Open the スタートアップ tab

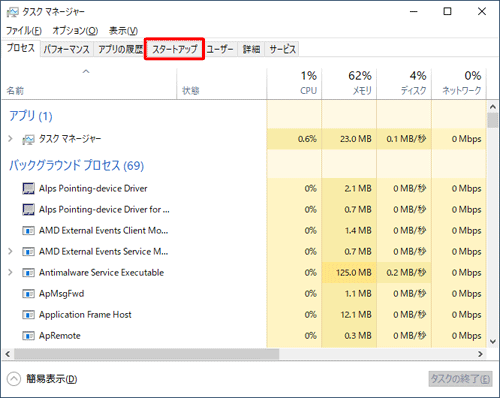click(175, 49)
